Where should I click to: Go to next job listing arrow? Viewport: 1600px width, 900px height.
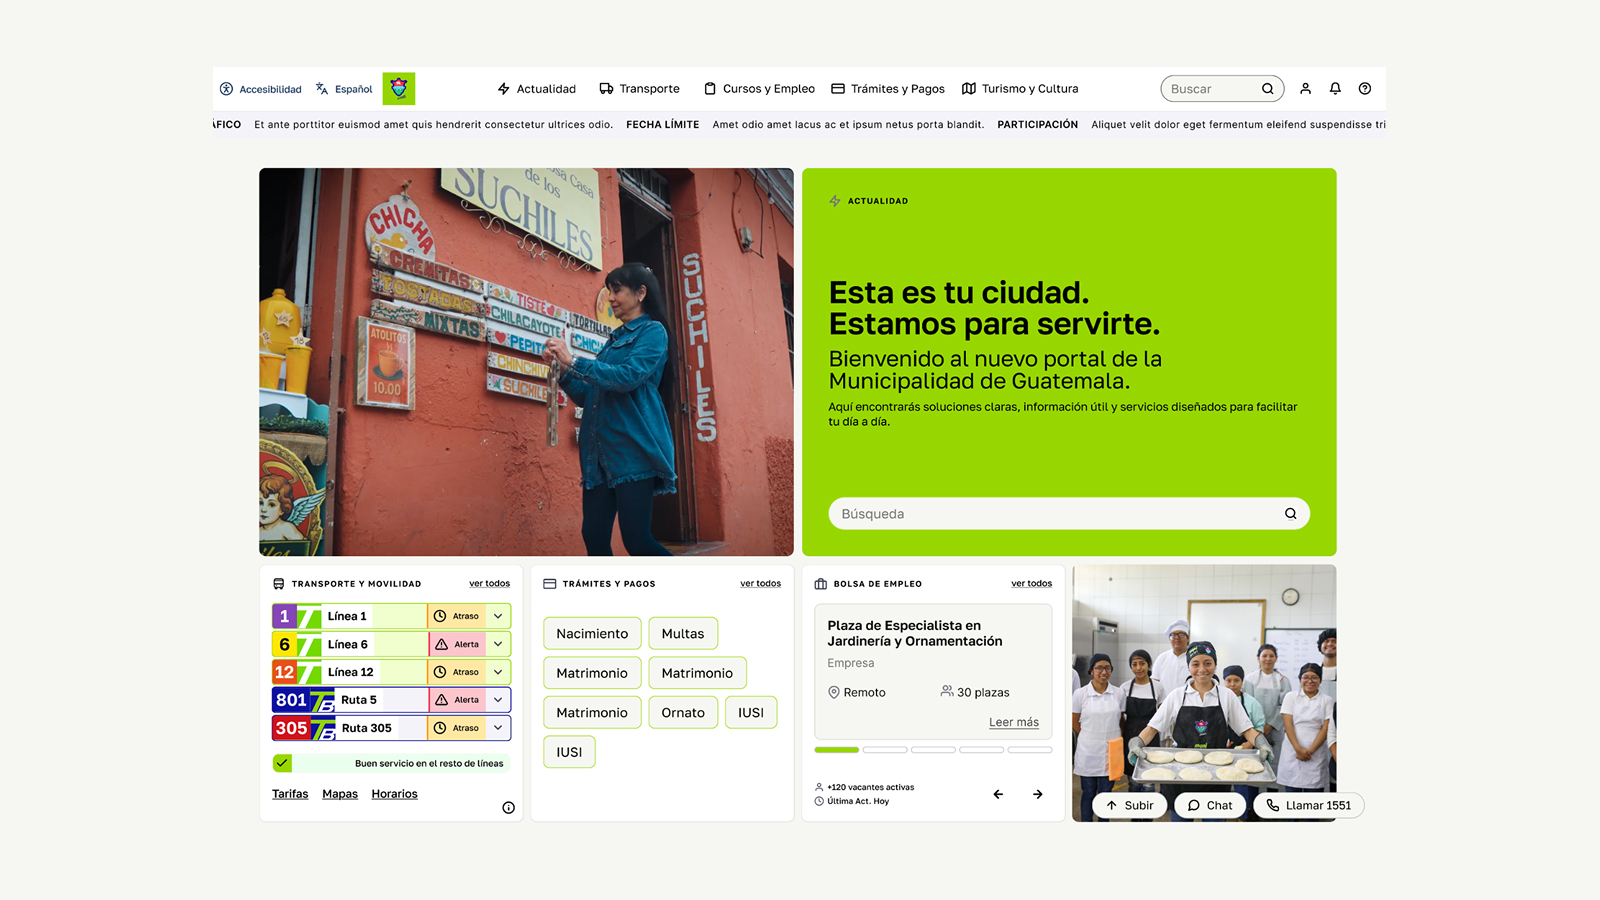(1038, 794)
